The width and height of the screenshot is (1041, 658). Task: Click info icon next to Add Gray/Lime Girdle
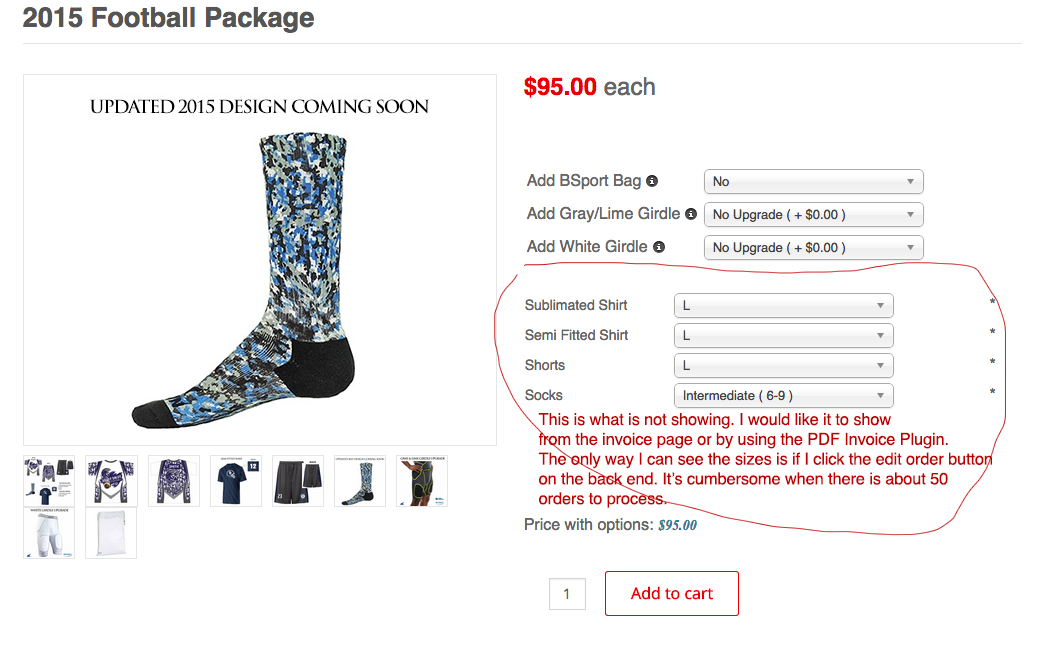690,214
